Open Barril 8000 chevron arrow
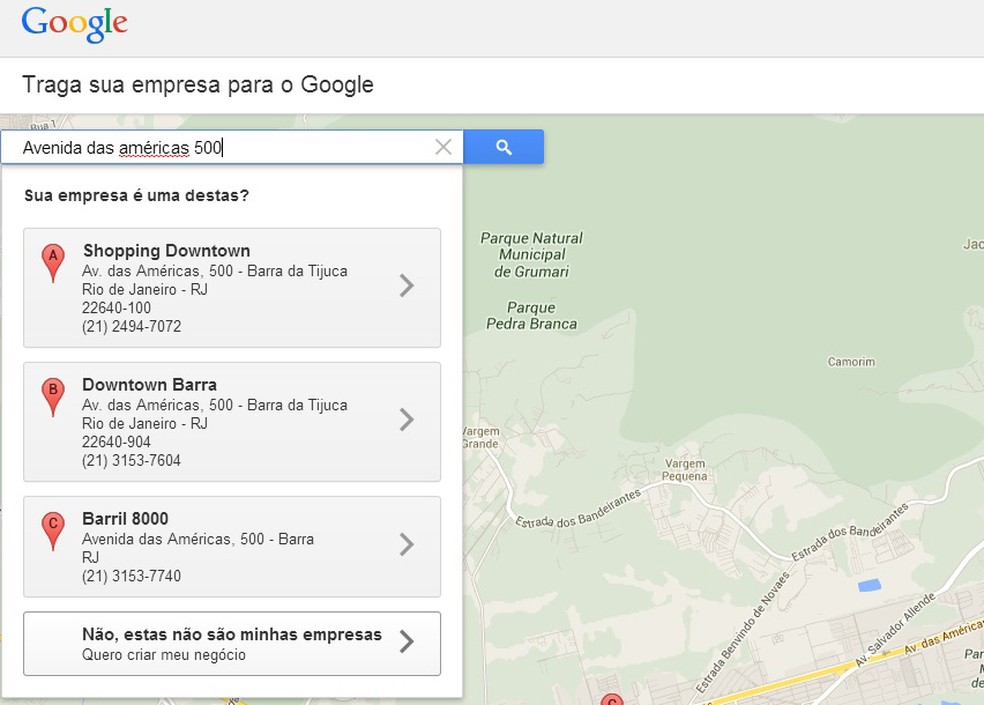 pyautogui.click(x=407, y=544)
